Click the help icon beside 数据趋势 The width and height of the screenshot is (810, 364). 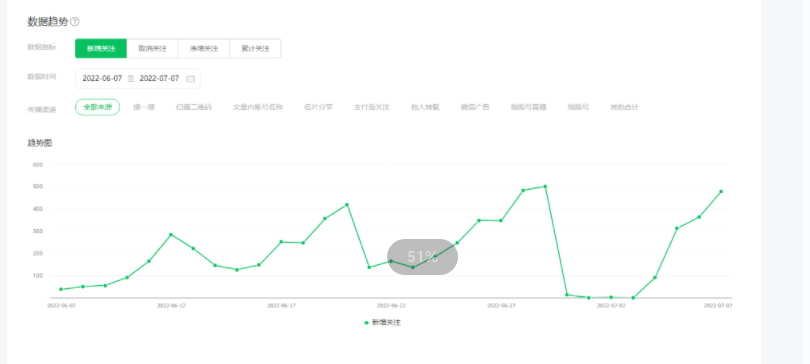pos(75,22)
